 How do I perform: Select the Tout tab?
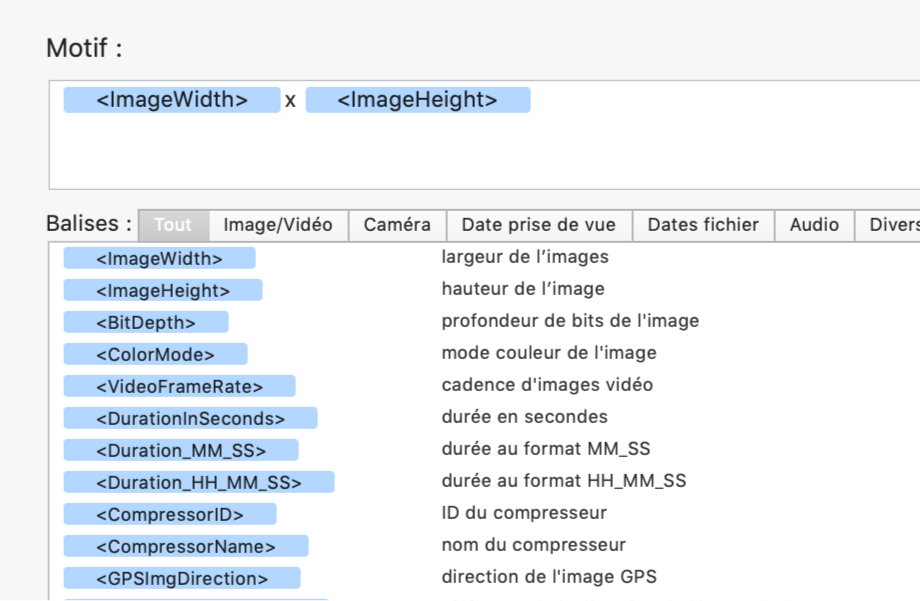[x=173, y=225]
